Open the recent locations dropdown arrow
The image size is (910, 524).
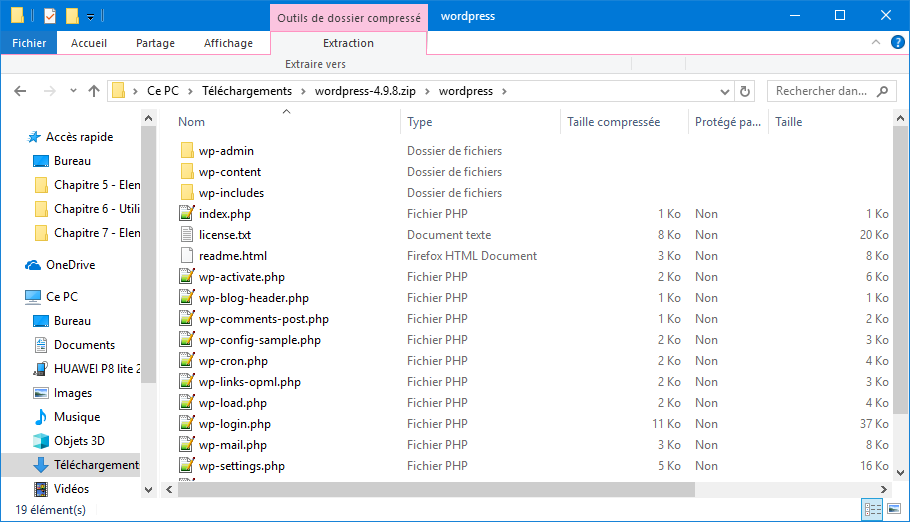[73, 91]
